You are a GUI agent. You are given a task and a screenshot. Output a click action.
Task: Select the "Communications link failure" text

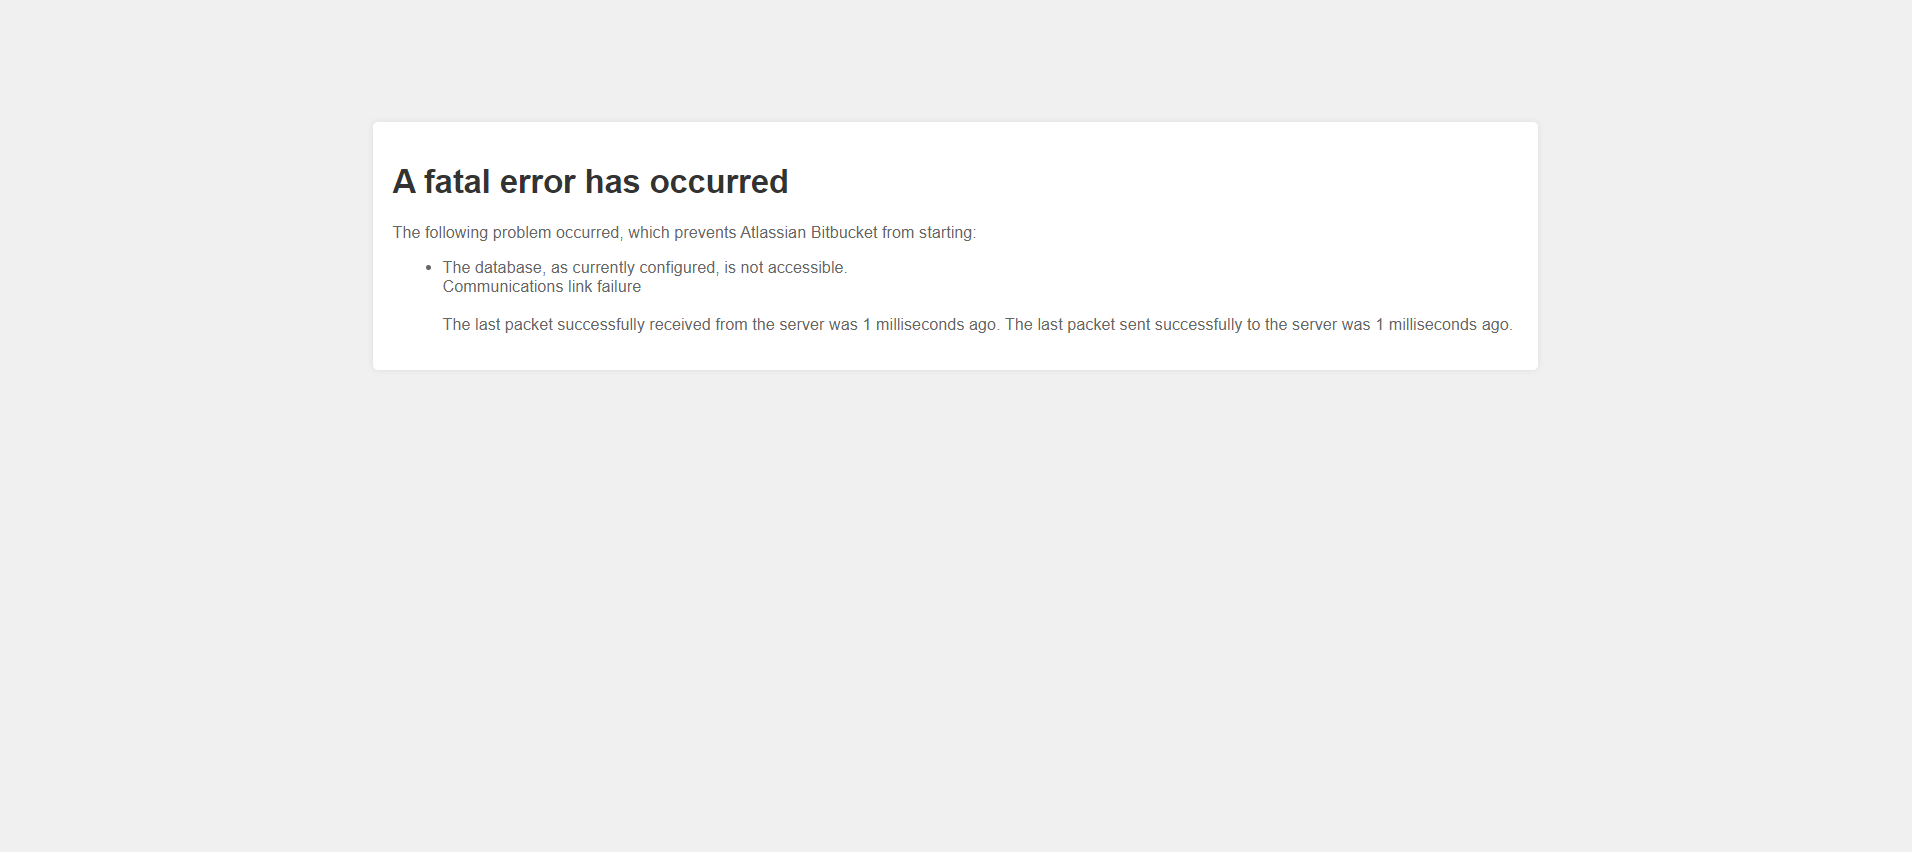pyautogui.click(x=542, y=287)
